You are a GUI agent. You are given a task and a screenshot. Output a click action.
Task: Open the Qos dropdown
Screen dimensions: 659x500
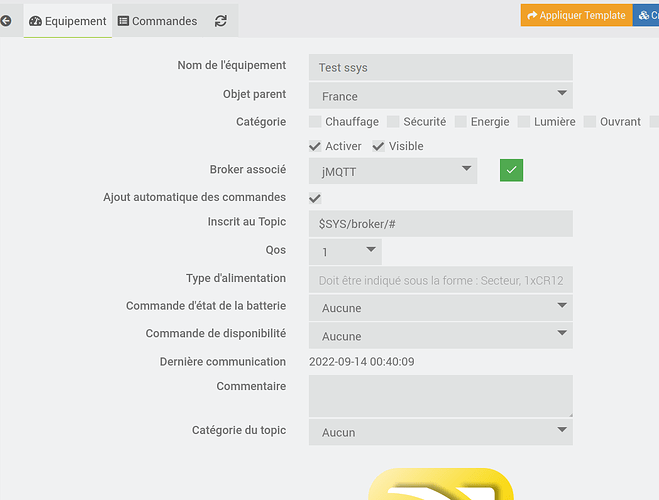pos(345,252)
